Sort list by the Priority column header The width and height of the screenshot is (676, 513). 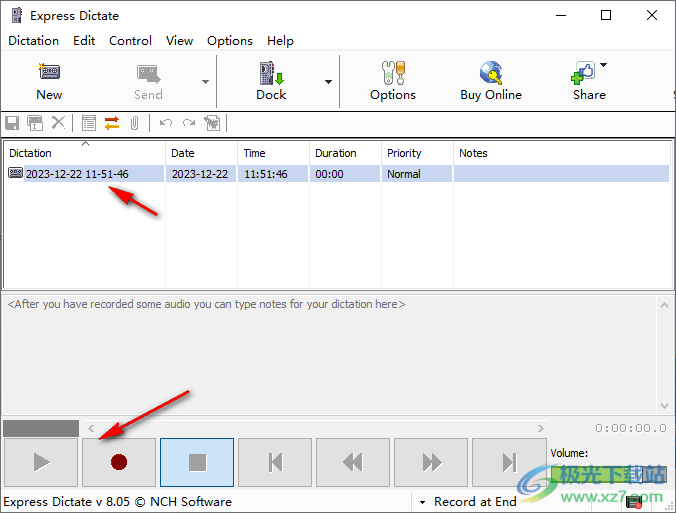(x=404, y=153)
